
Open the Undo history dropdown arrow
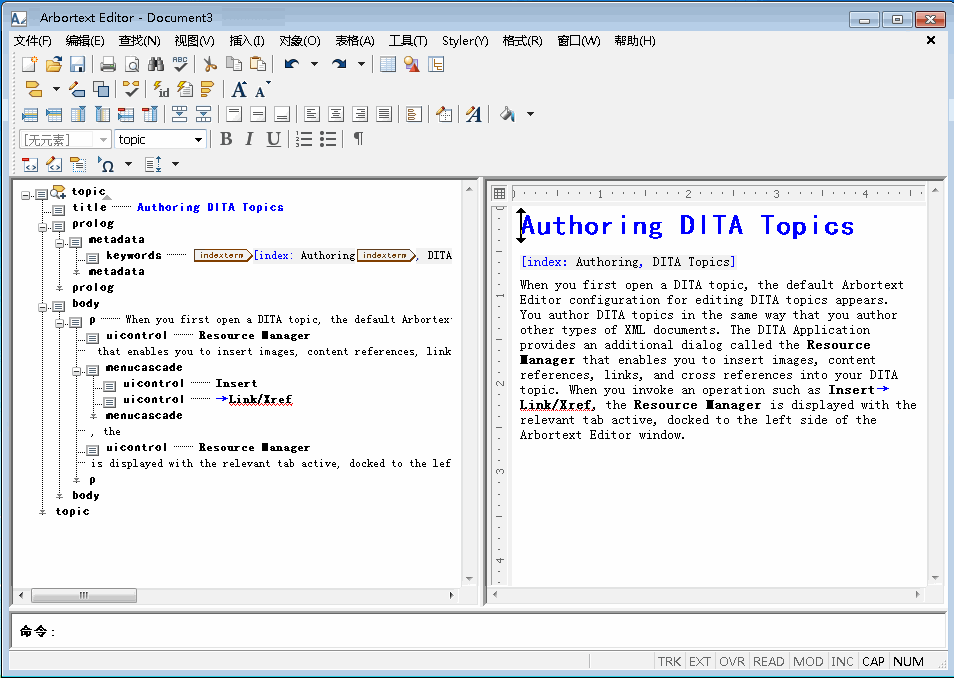(315, 64)
